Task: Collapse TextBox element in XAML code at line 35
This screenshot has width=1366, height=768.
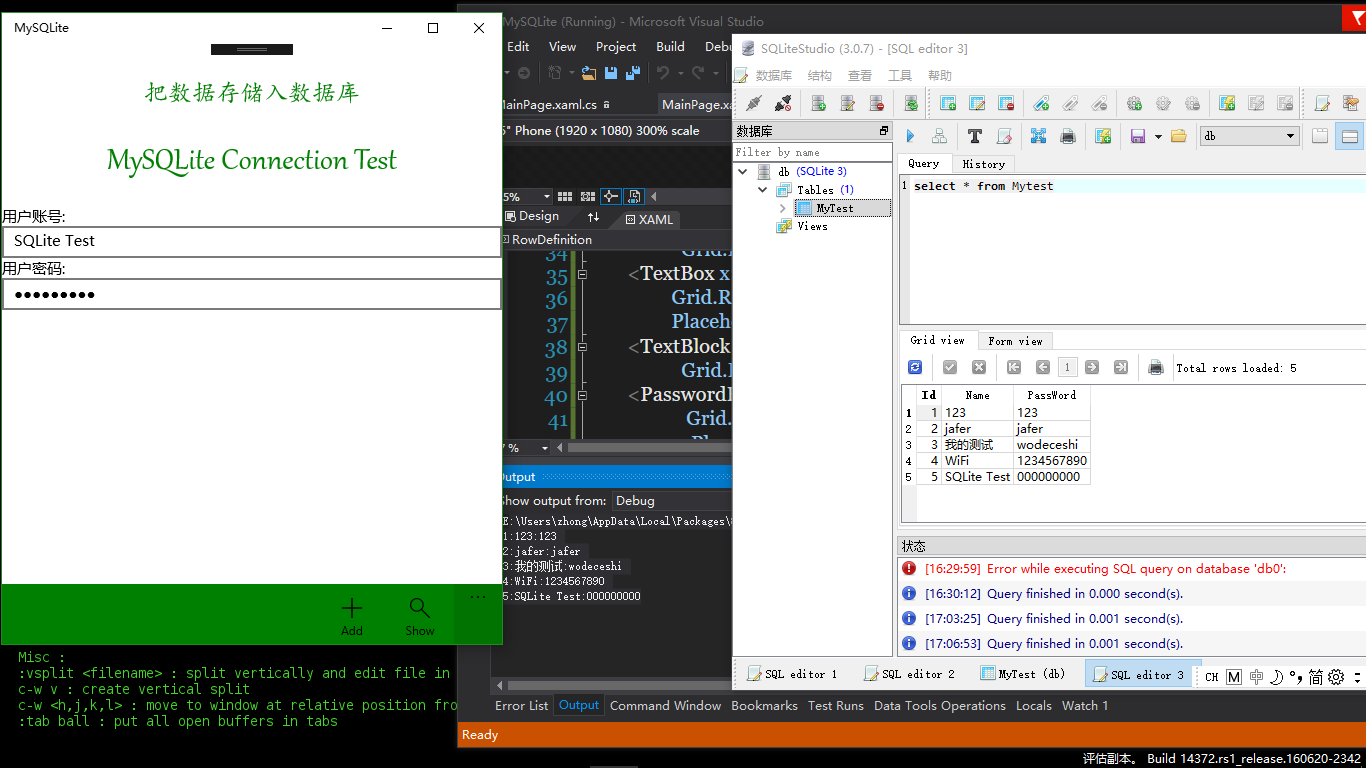Action: click(x=582, y=274)
